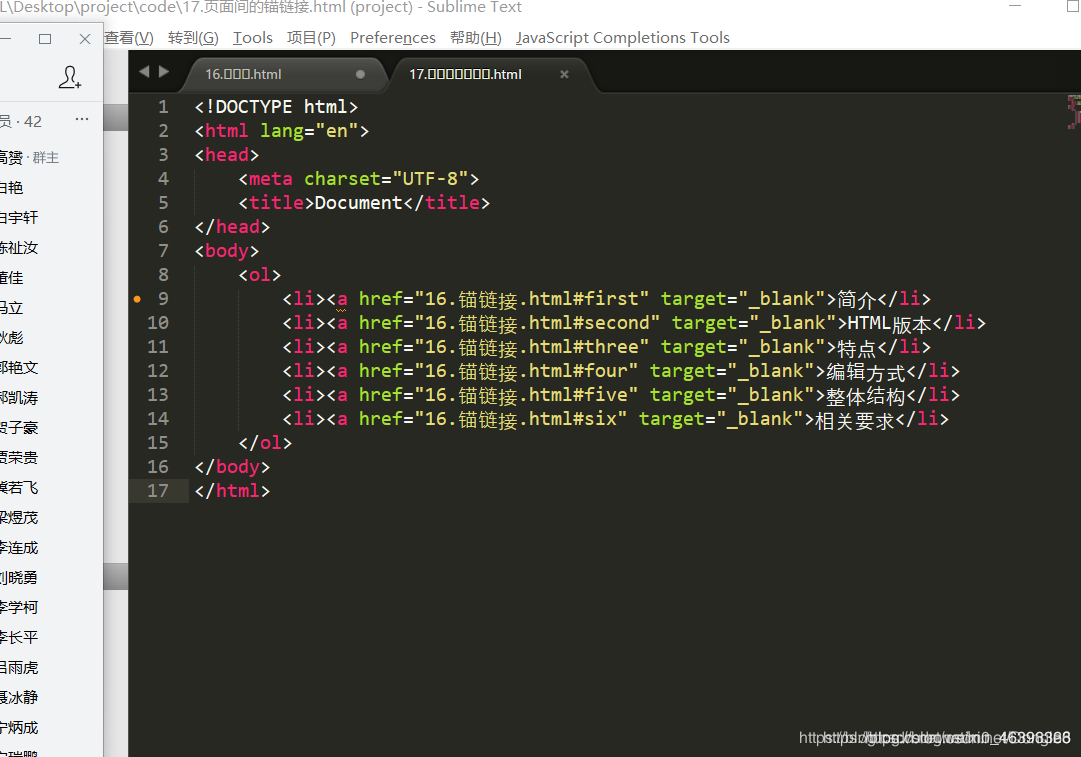Select member 艳文 in chat list
This screenshot has width=1081, height=757.
[19, 367]
